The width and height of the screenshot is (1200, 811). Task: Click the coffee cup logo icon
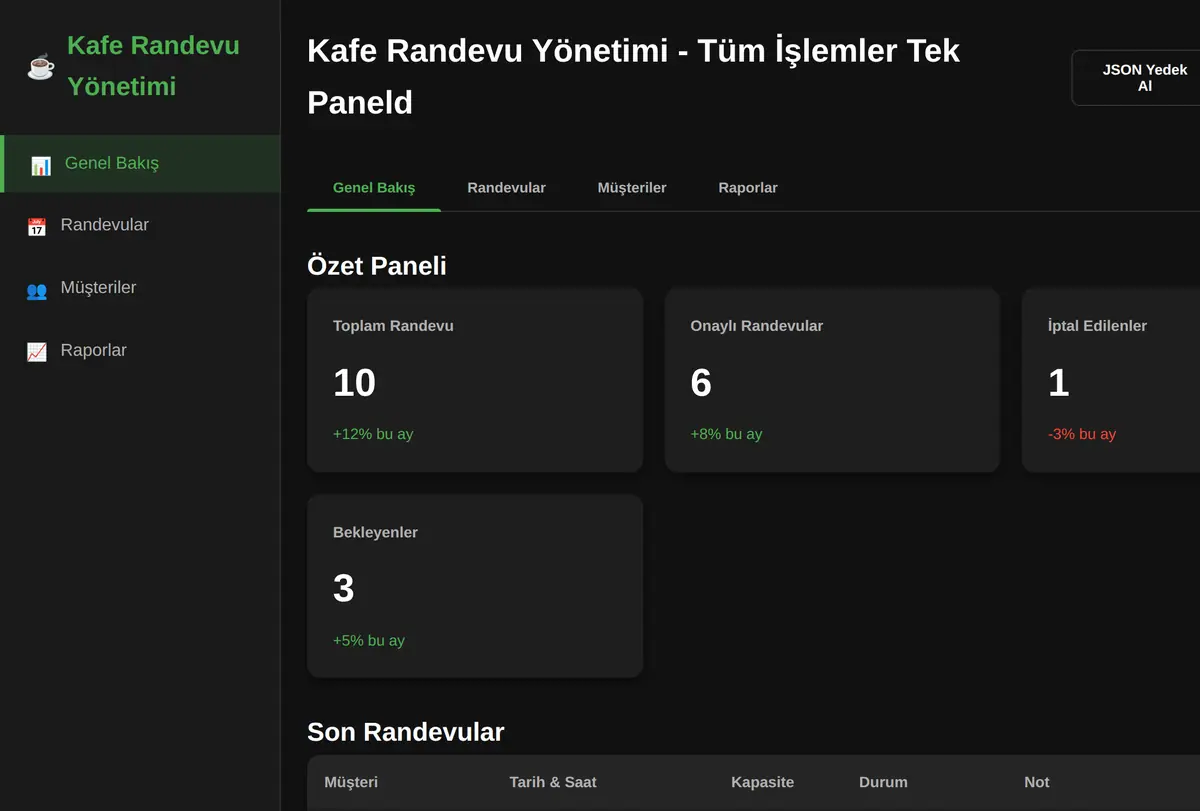[41, 67]
